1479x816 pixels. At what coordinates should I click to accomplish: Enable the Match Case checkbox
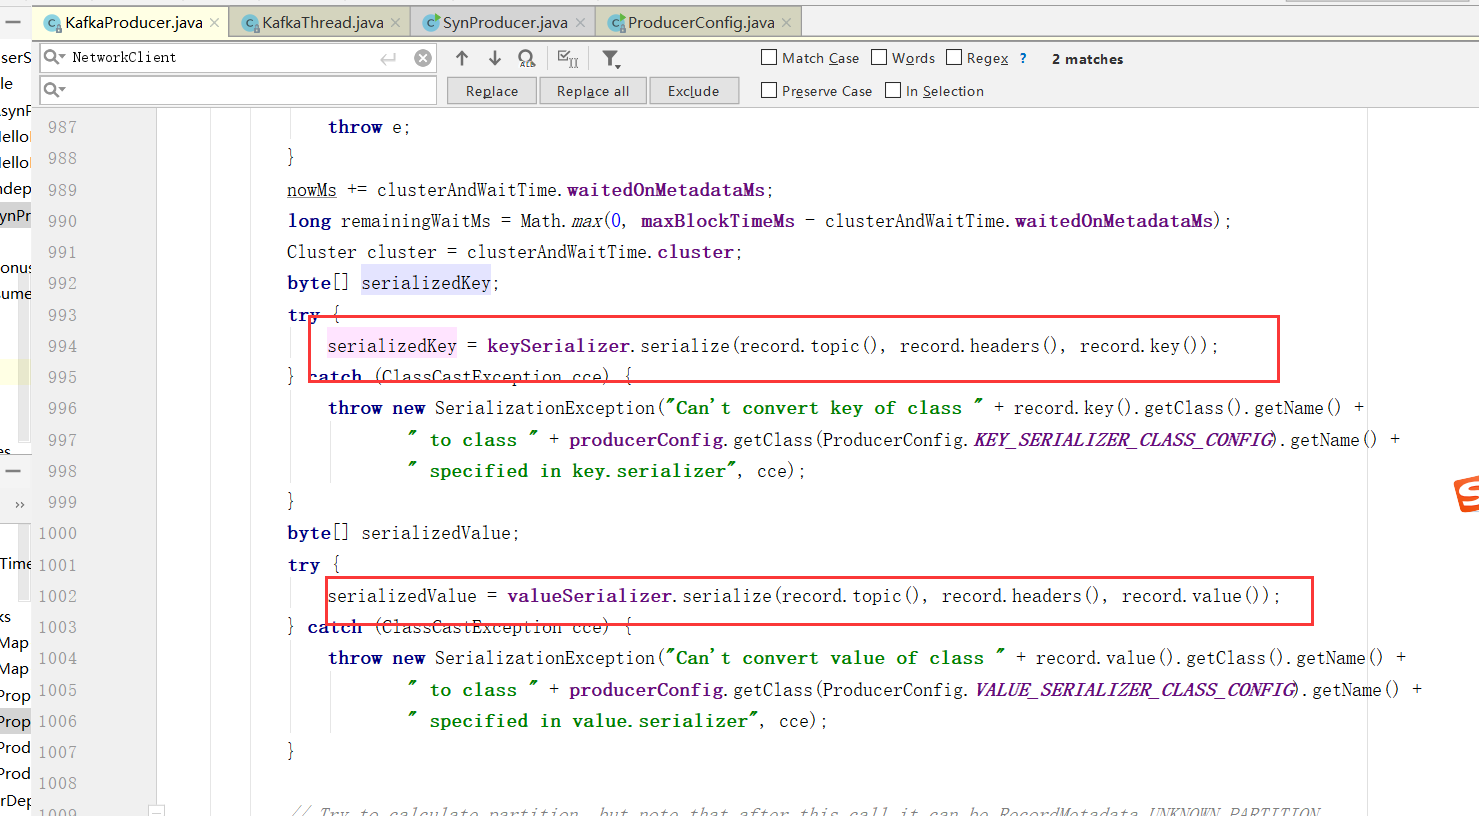pos(769,57)
